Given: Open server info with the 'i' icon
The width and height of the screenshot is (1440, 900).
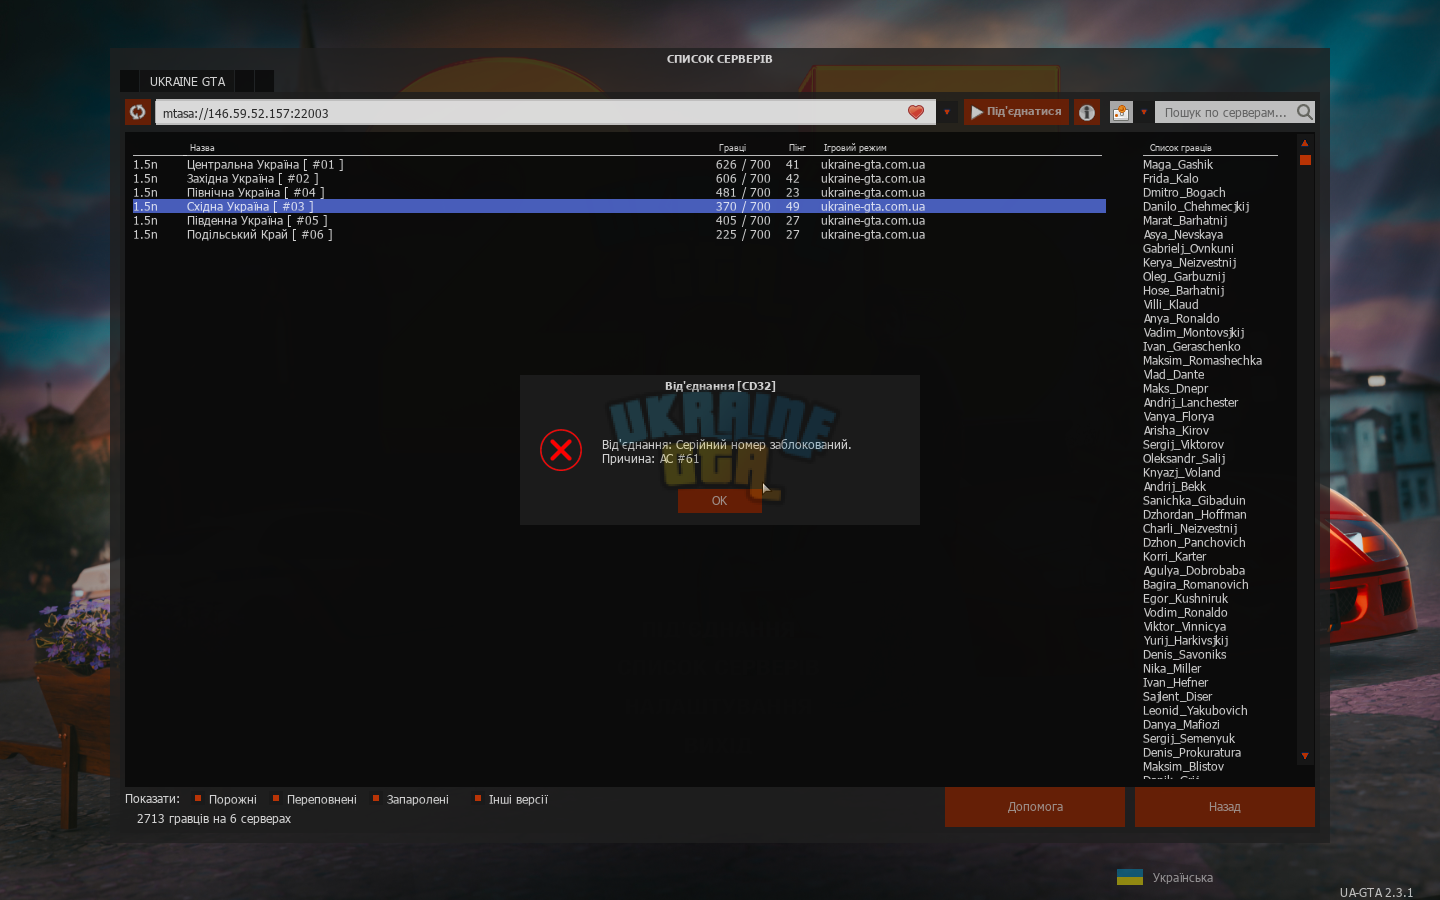Looking at the screenshot, I should coord(1087,112).
